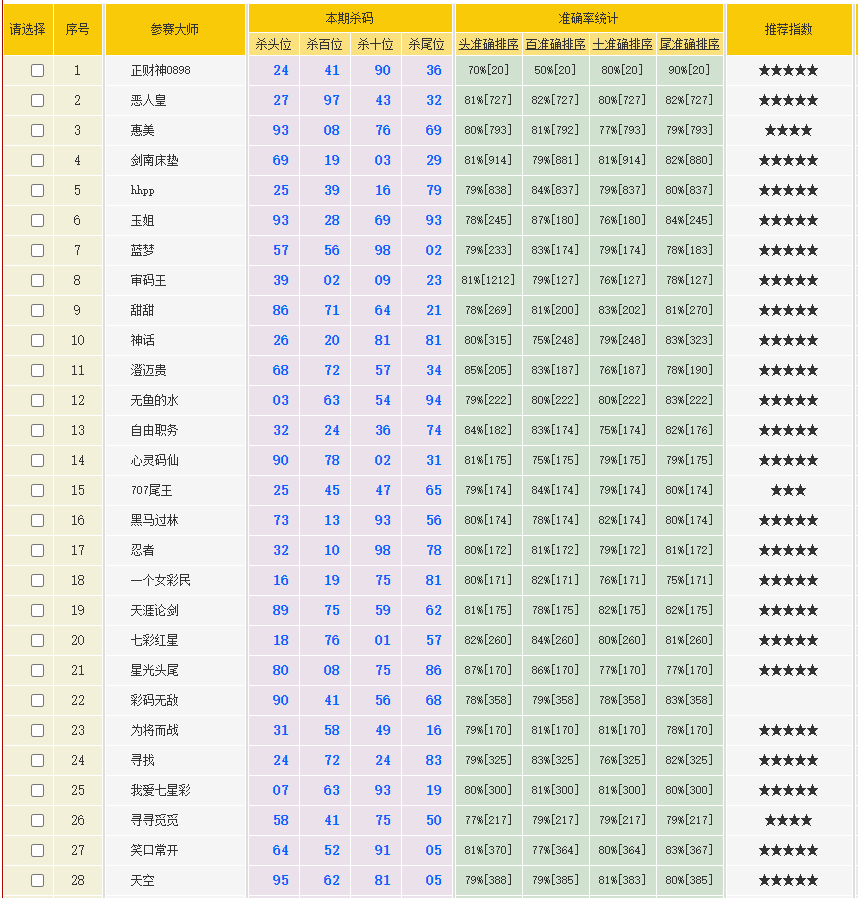Viewport: 858px width, 898px height.
Task: Click the star rating for 审码王
Action: point(788,280)
